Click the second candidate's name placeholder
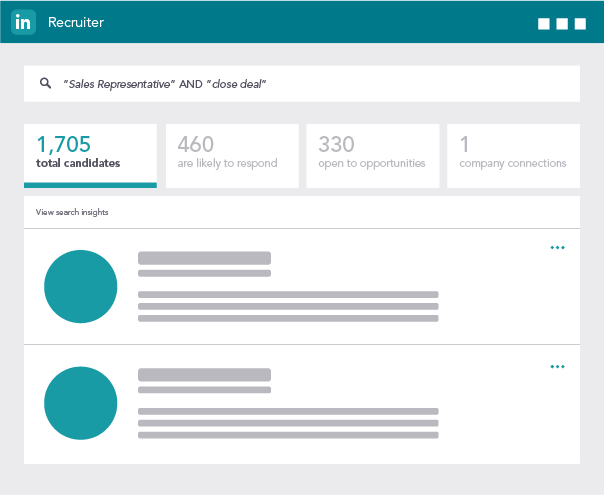The height and width of the screenshot is (495, 604). (205, 375)
